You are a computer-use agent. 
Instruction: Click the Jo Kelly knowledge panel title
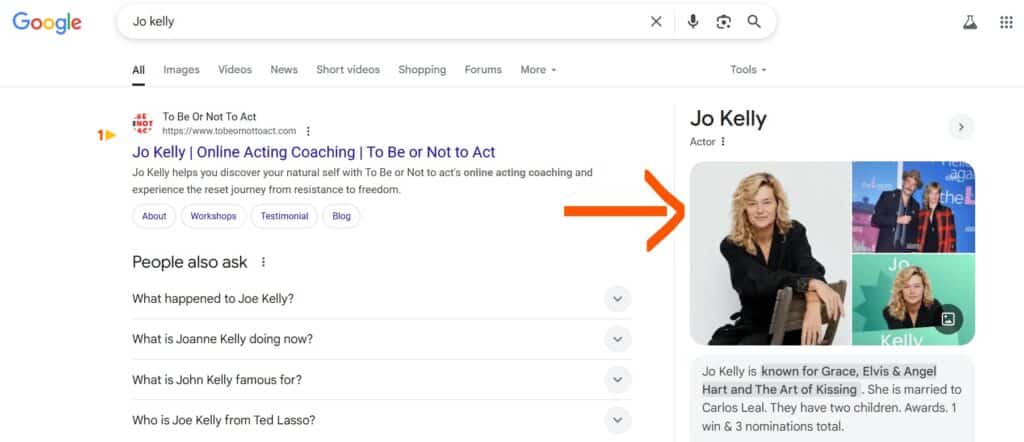point(728,119)
